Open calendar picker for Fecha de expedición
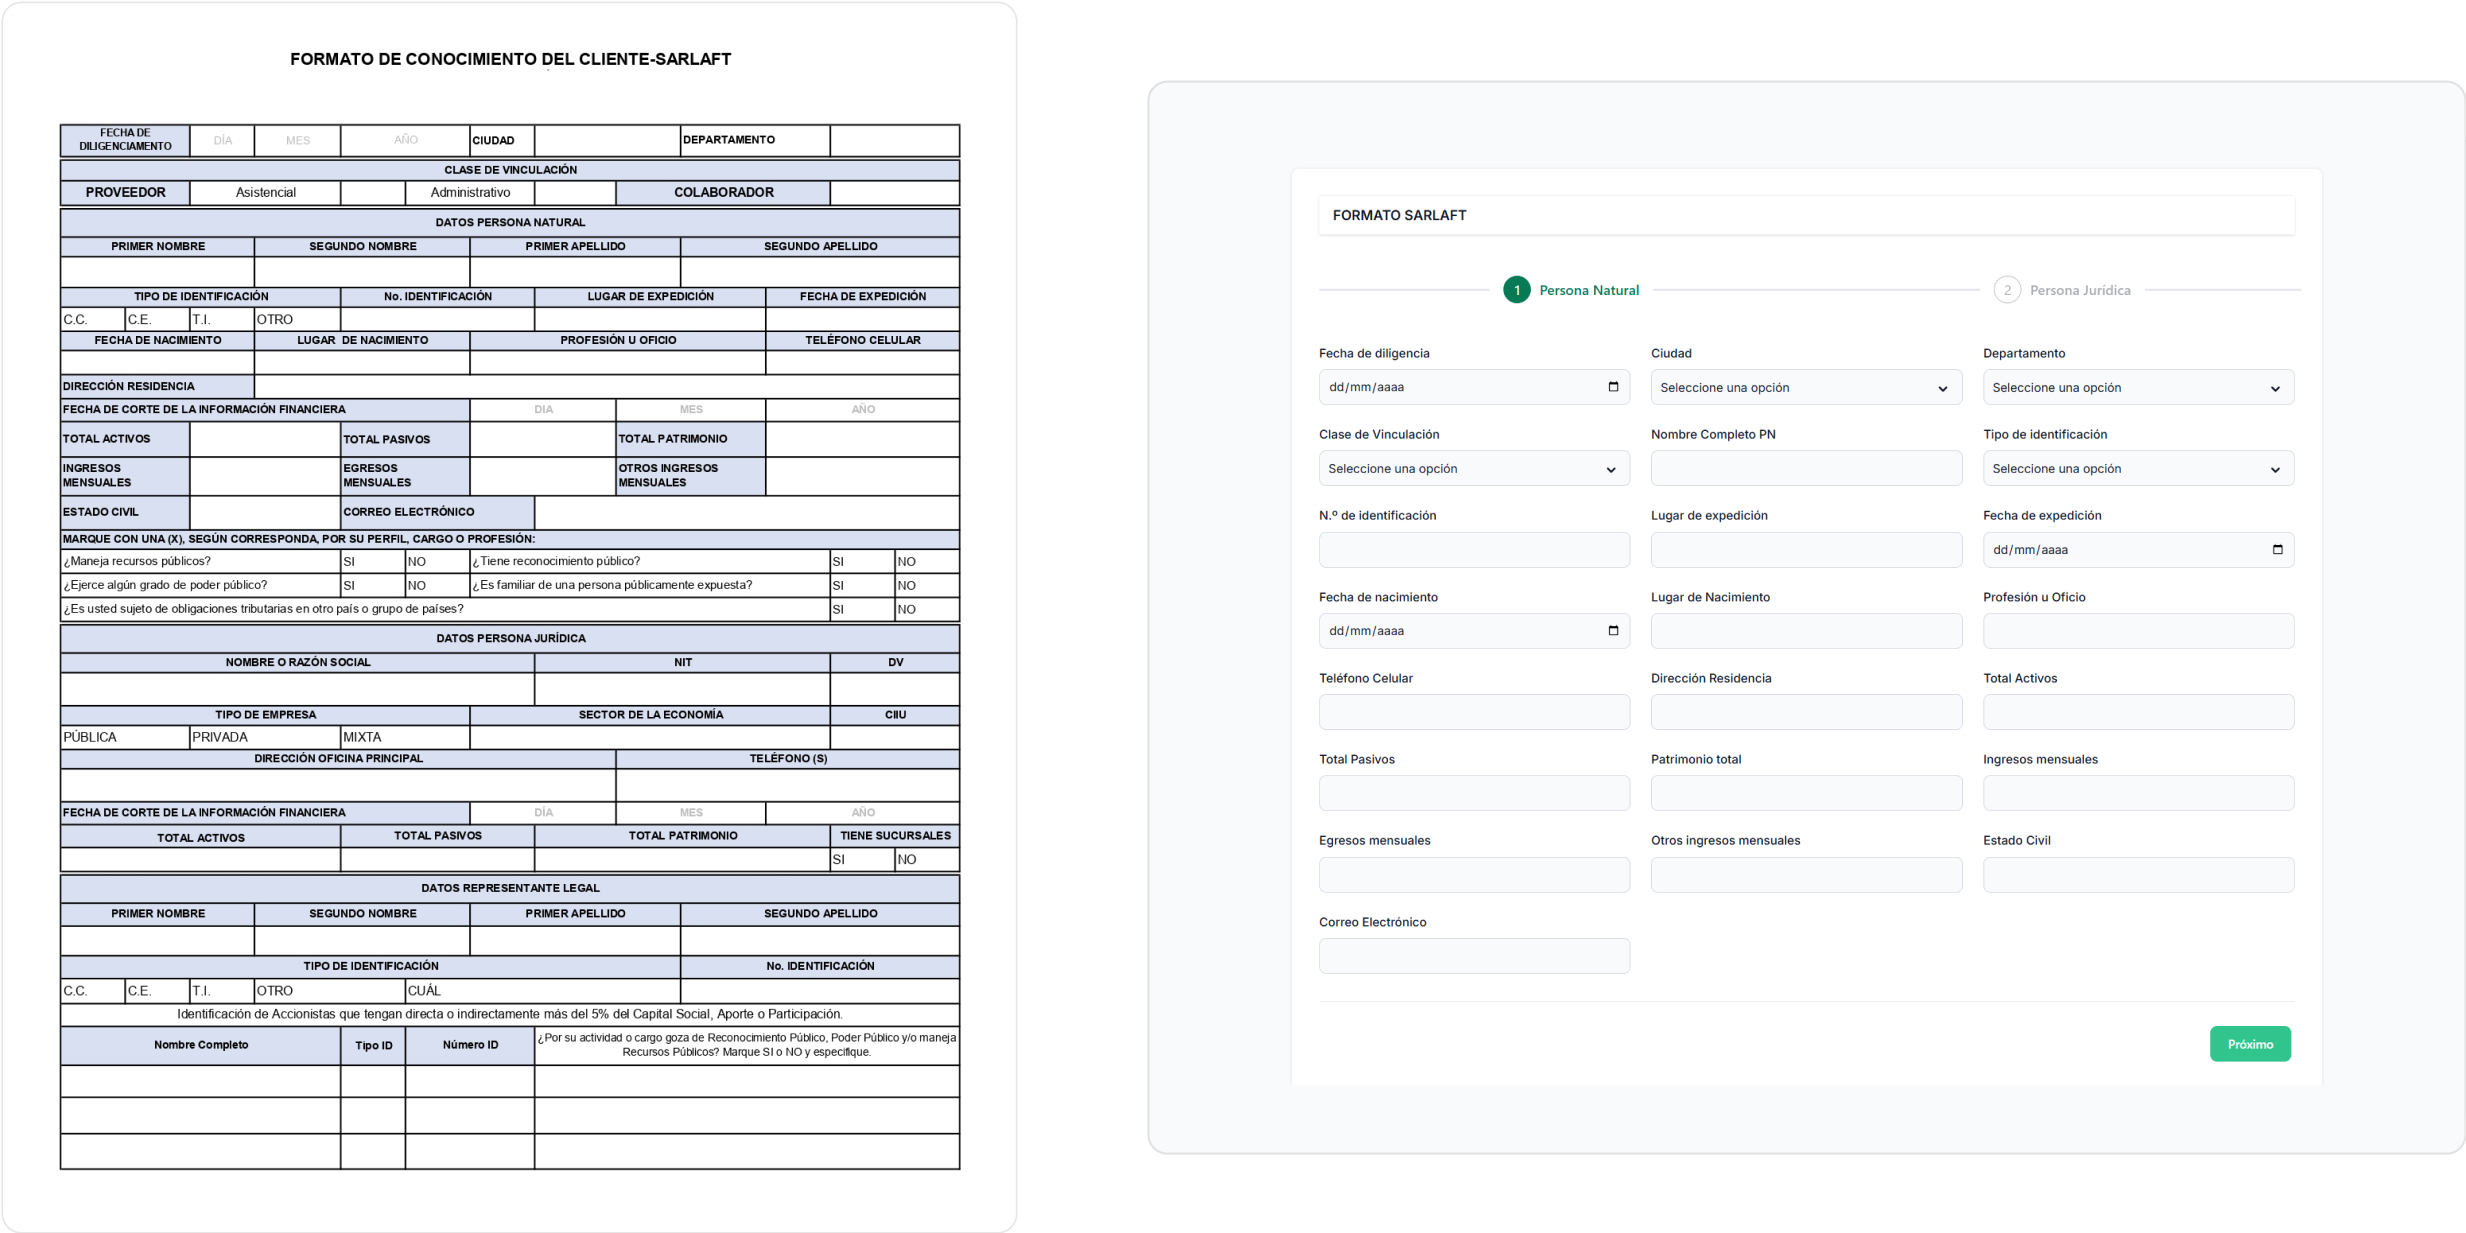The image size is (2466, 1233). click(x=2277, y=549)
